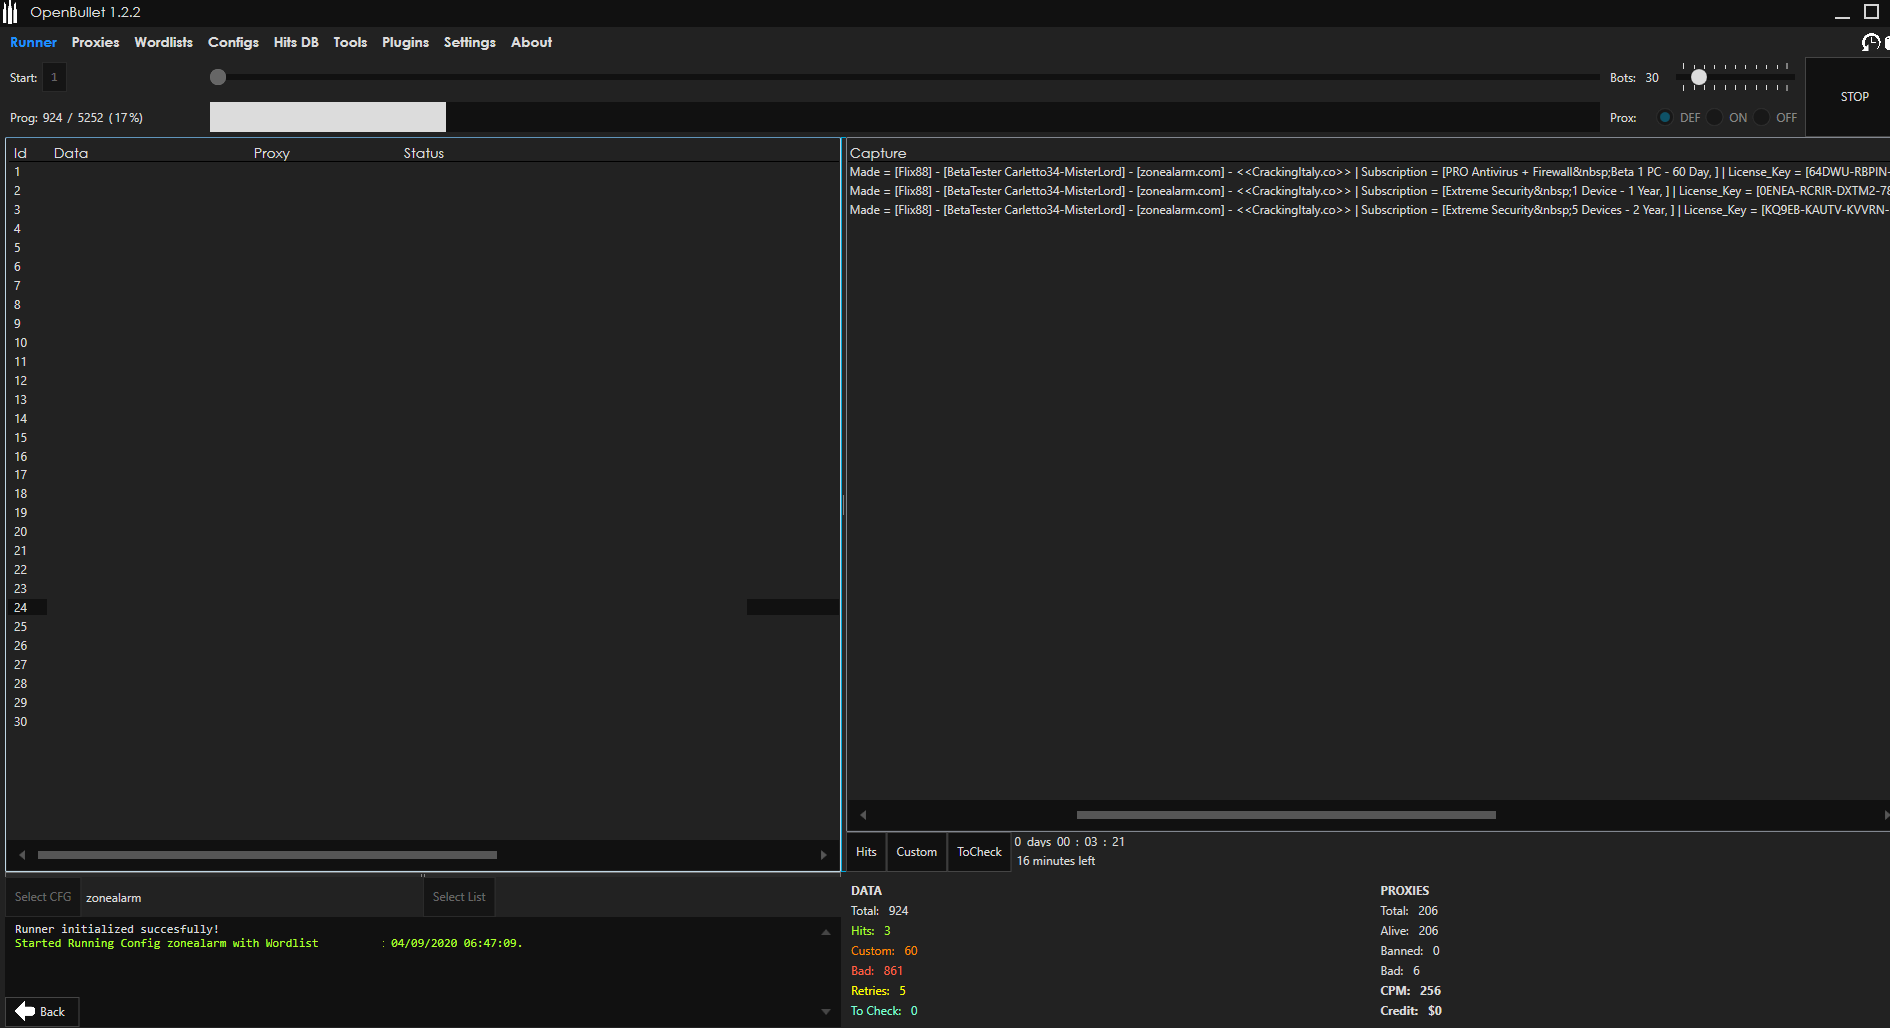Select capture line with Extreme Security 5 Devices
Viewport: 1890px width, 1028px height.
click(1368, 210)
